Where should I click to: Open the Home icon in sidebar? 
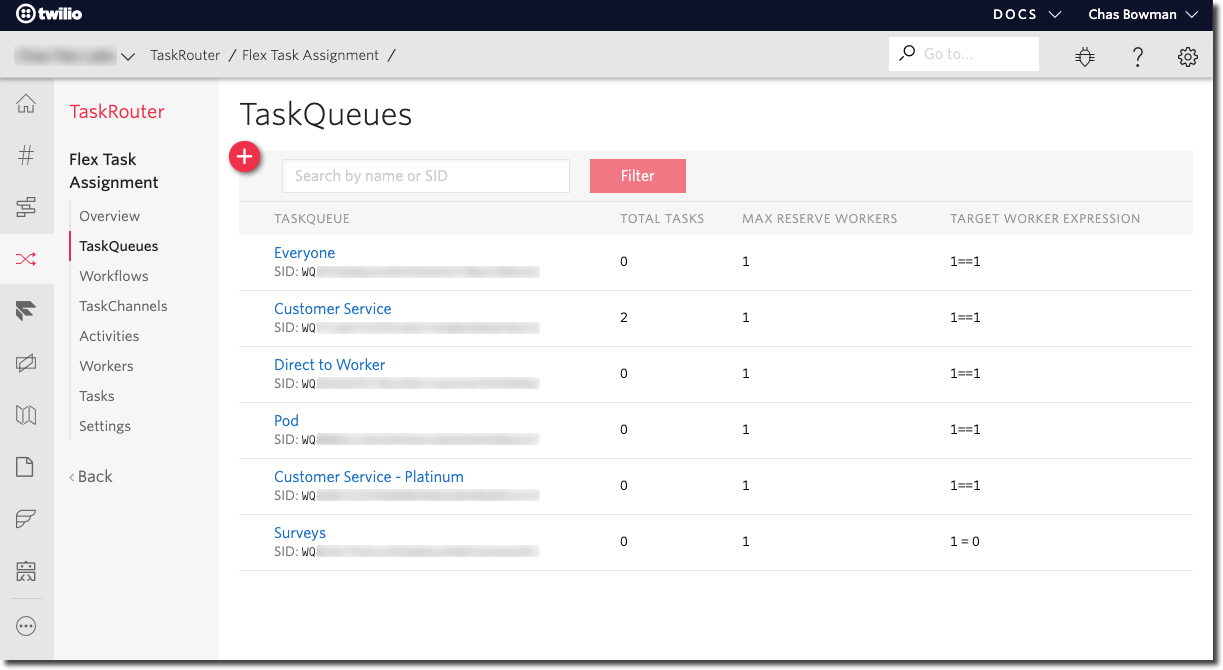coord(26,104)
